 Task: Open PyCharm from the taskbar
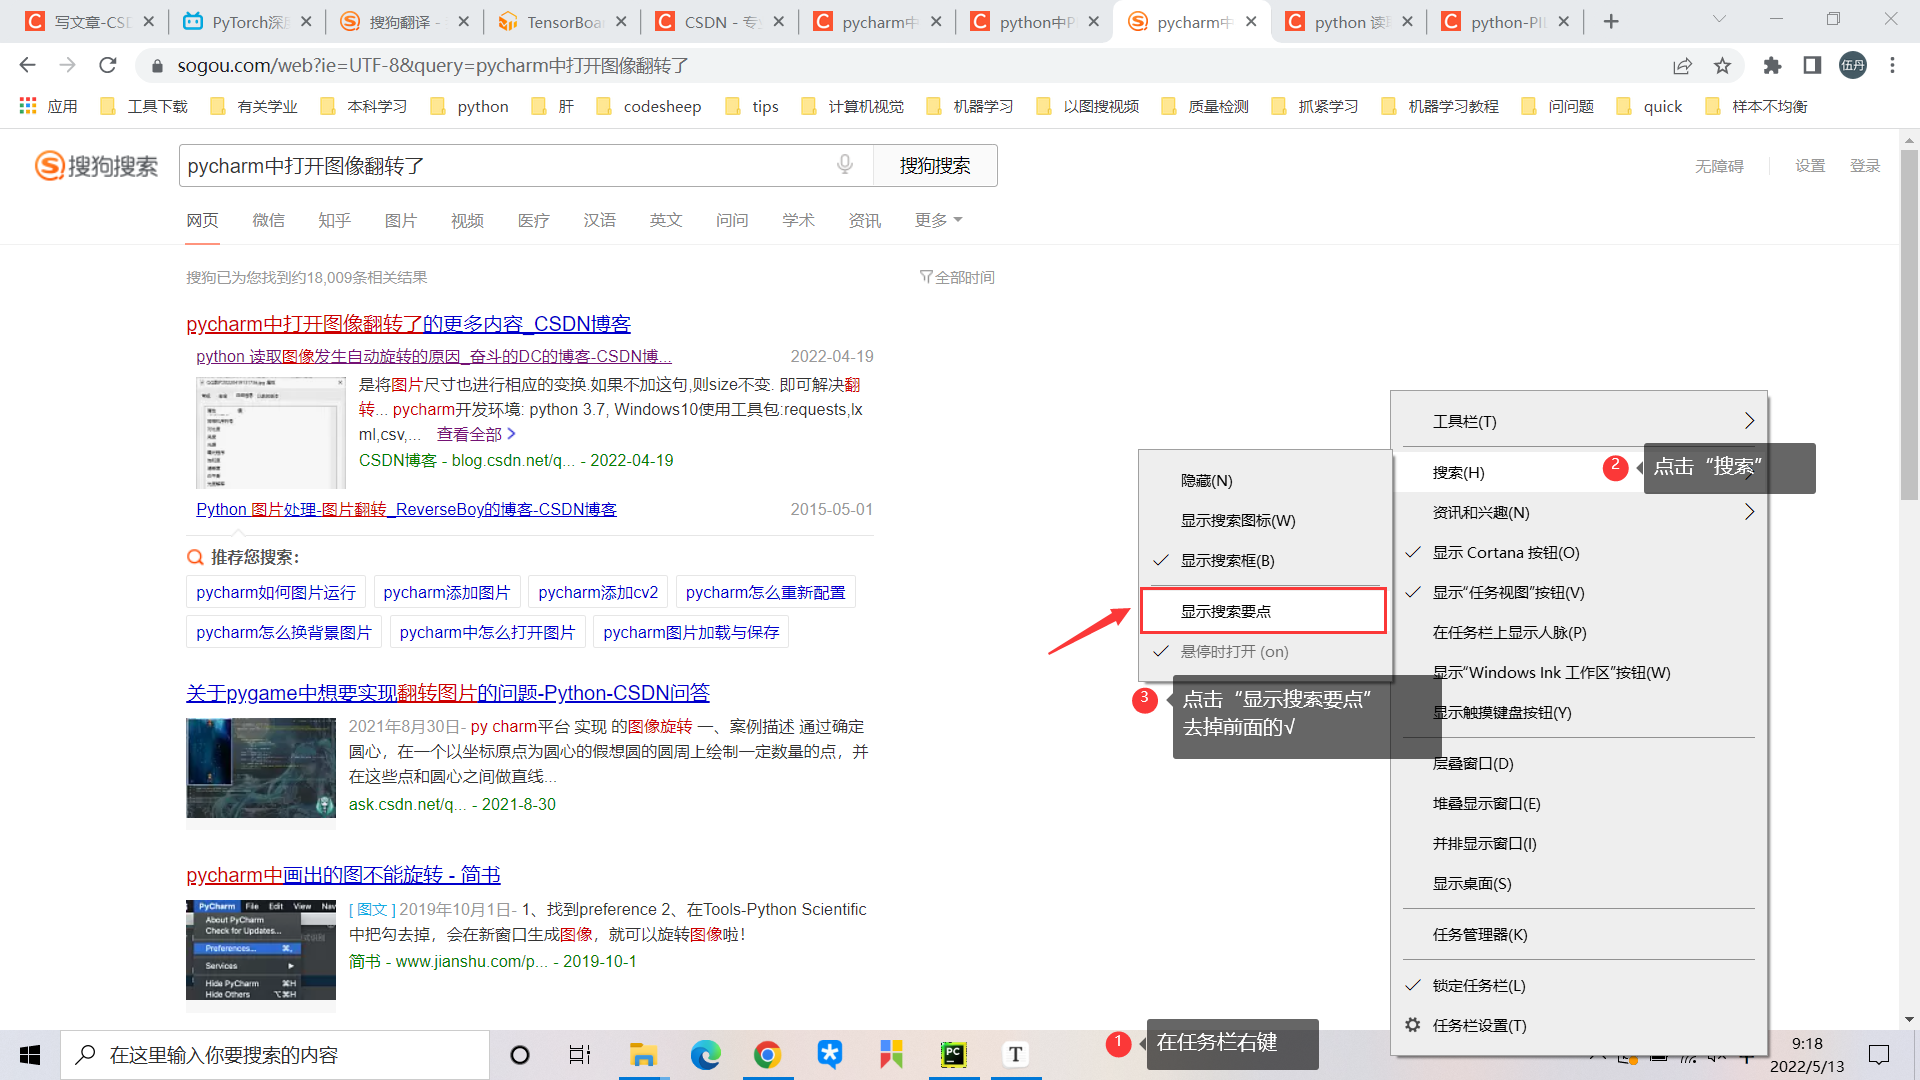click(953, 1054)
